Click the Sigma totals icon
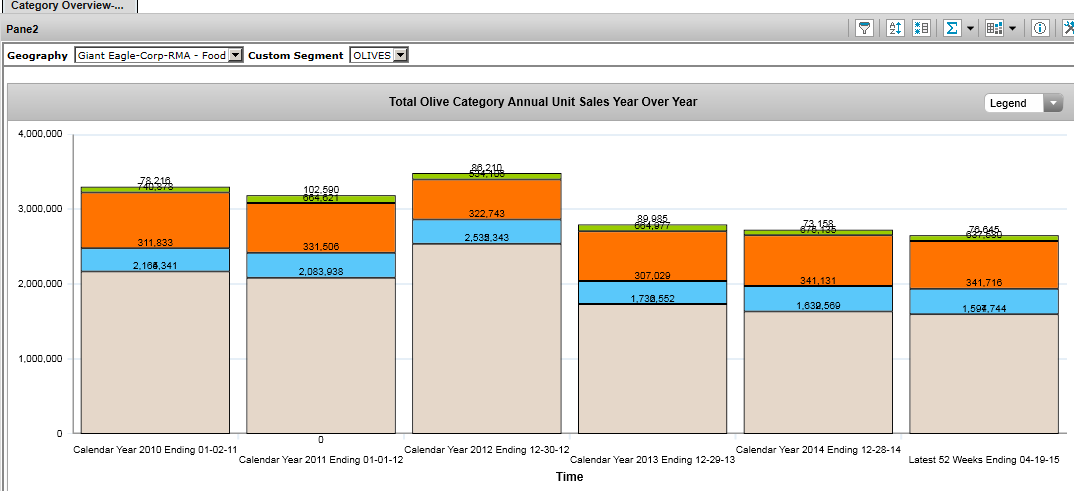Screen dimensions: 1074x491 tap(952, 29)
